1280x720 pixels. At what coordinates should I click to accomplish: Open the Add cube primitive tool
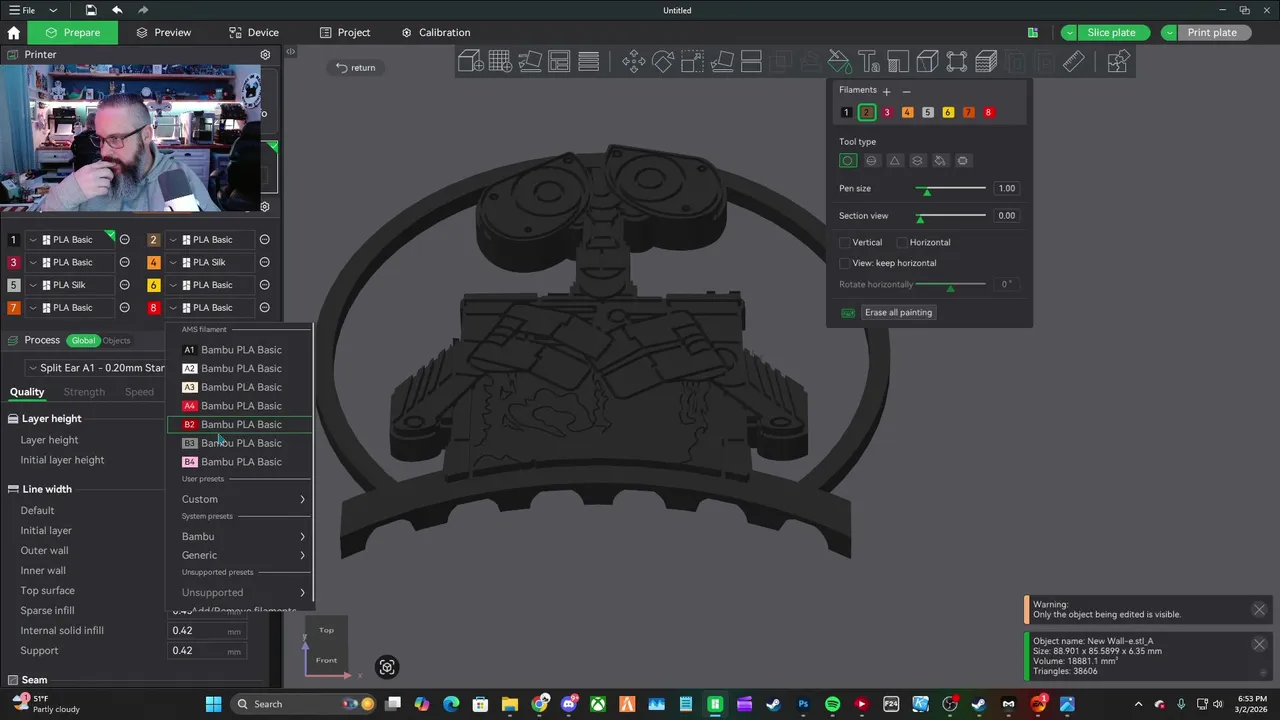(x=471, y=62)
